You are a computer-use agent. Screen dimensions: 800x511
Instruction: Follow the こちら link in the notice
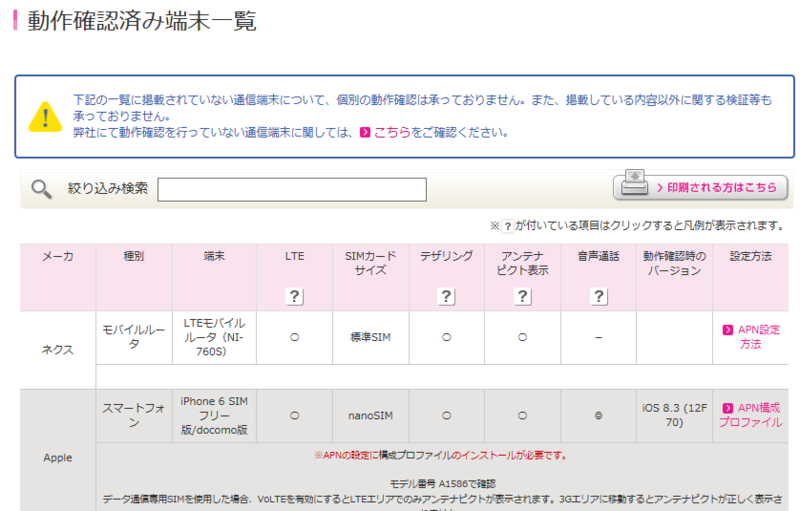pyautogui.click(x=392, y=133)
